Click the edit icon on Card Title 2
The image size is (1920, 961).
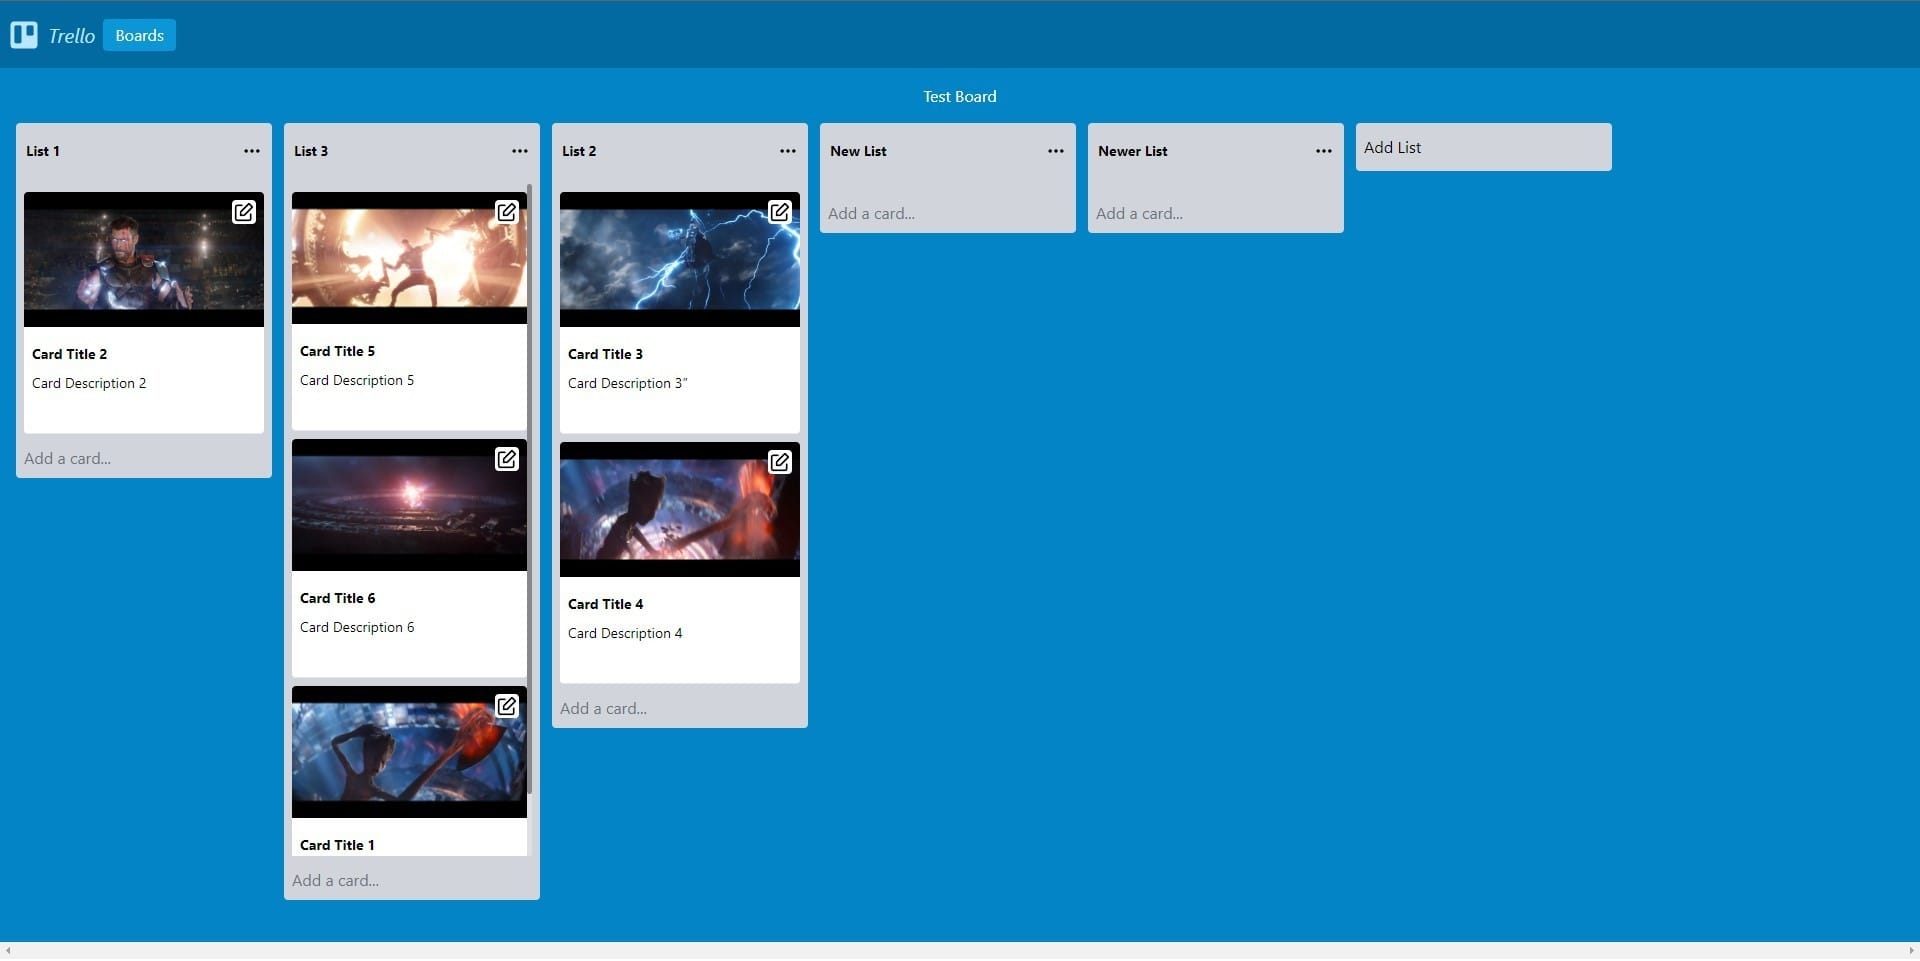tap(245, 212)
